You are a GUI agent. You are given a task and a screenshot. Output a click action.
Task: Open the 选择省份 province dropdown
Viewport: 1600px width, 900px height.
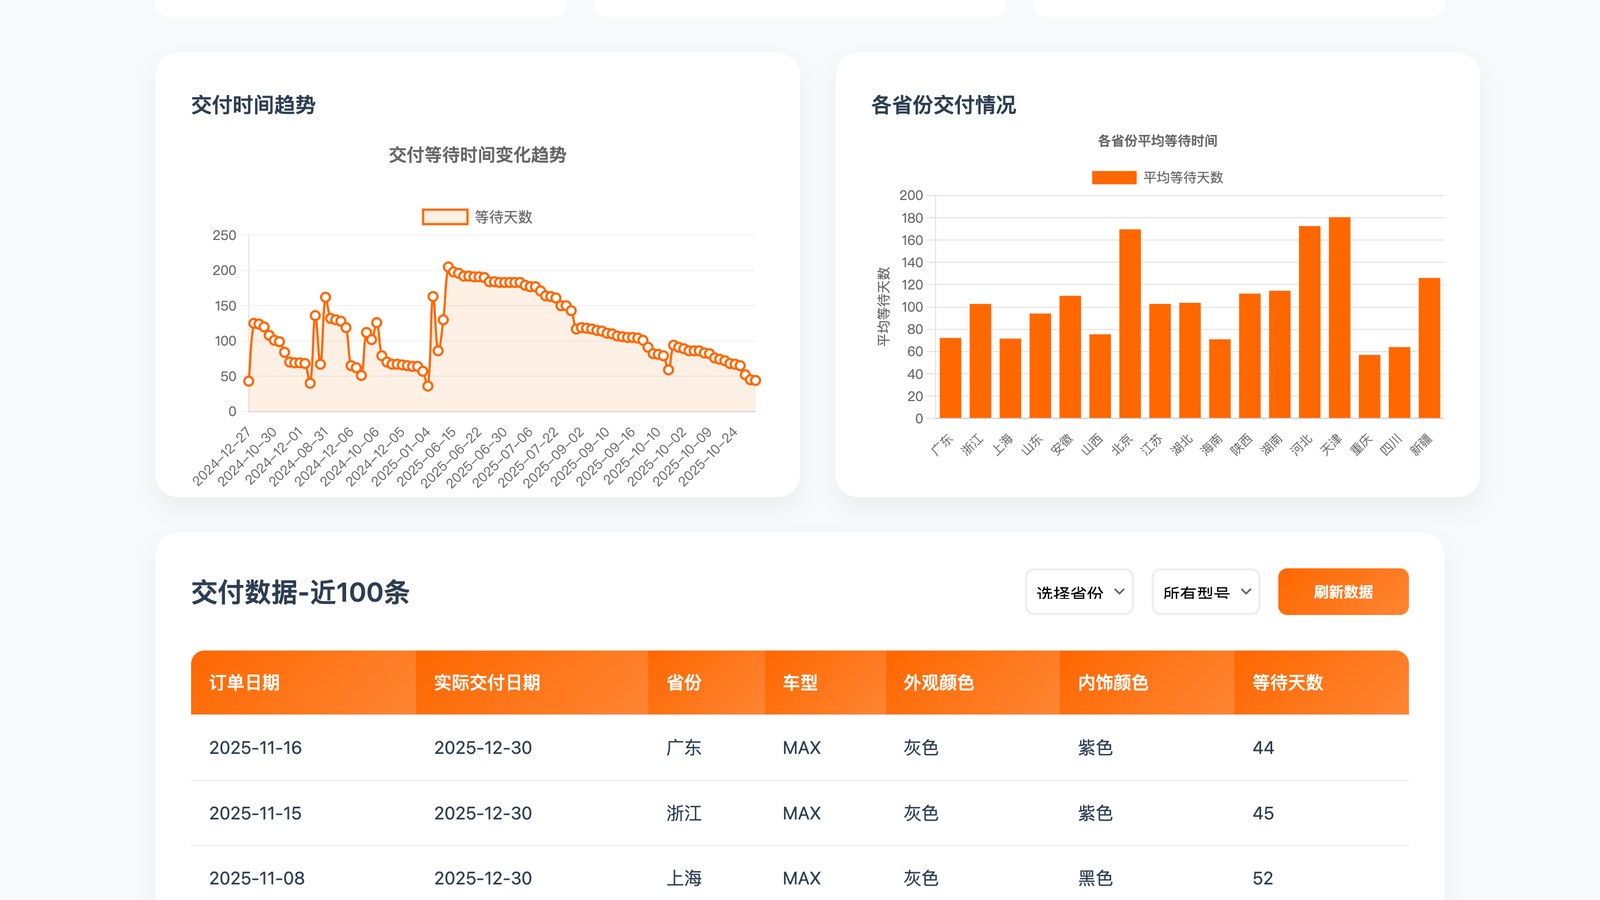(x=1079, y=592)
